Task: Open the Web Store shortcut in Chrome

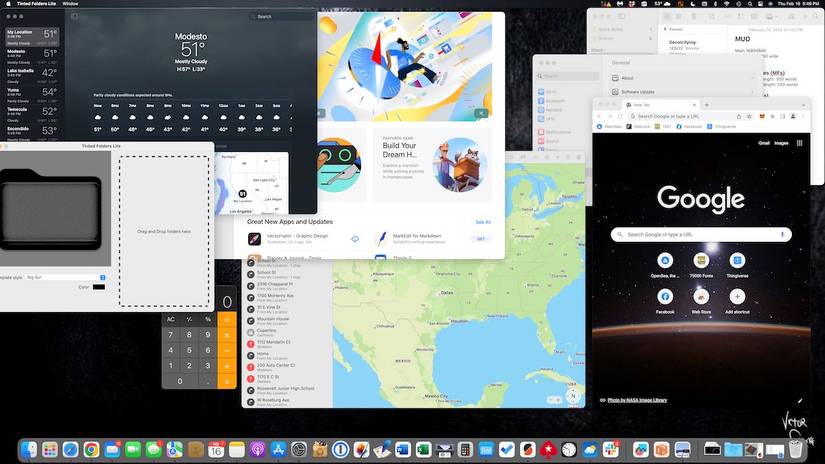Action: pyautogui.click(x=701, y=301)
